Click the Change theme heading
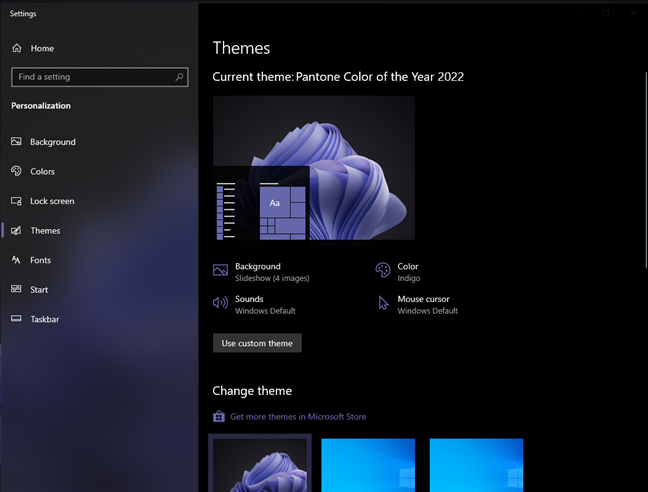The image size is (648, 492). coord(252,391)
